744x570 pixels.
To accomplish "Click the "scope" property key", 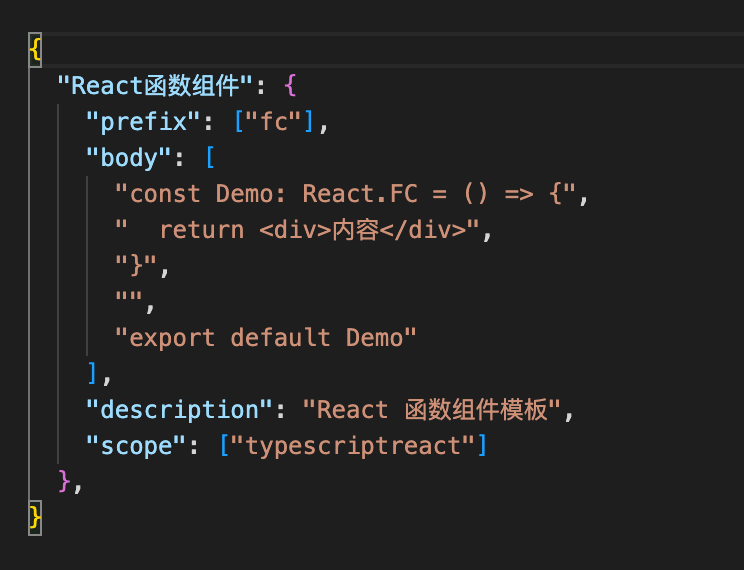I will pyautogui.click(x=130, y=446).
